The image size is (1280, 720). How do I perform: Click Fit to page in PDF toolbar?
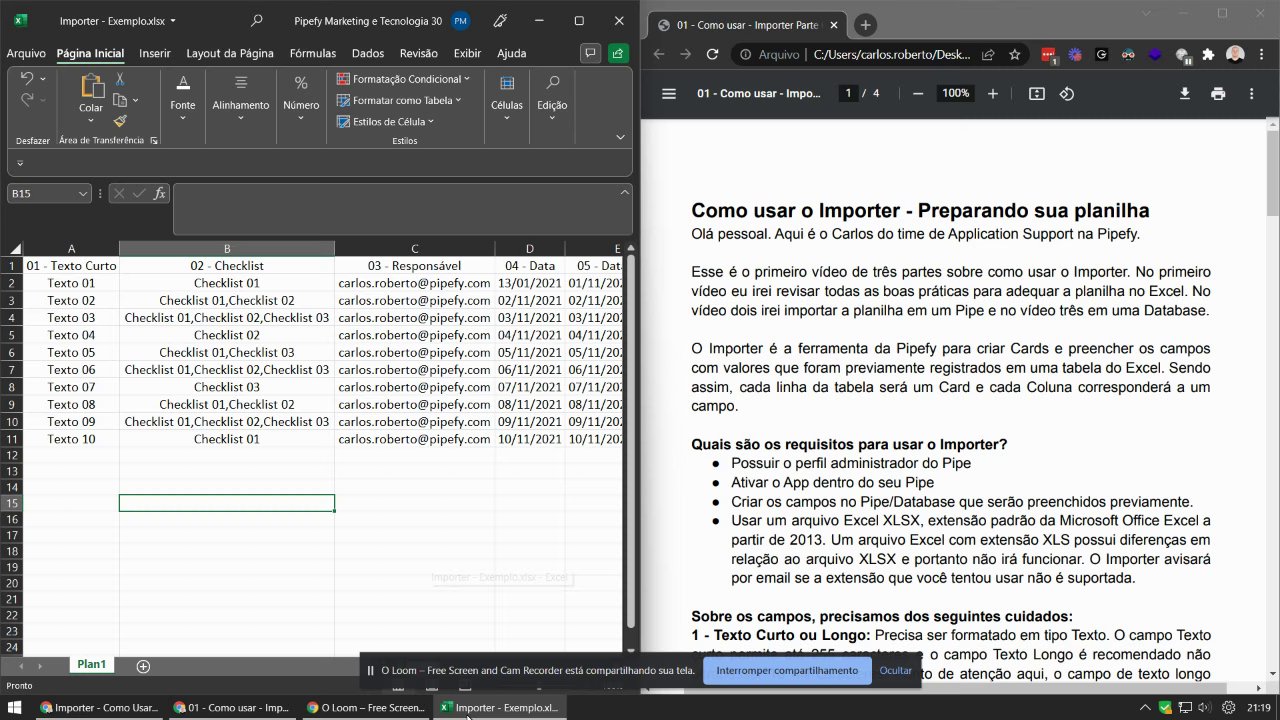tap(1037, 94)
